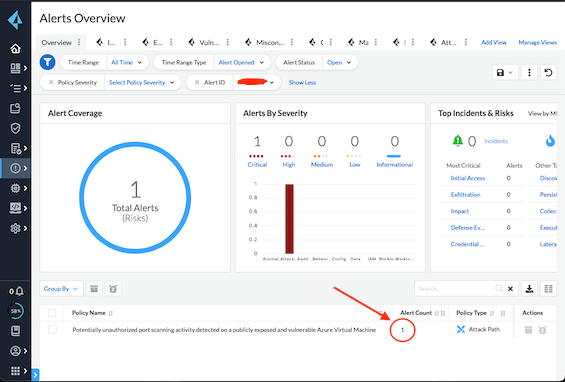
Task: Sort by Policy Type column
Action: tap(492, 313)
